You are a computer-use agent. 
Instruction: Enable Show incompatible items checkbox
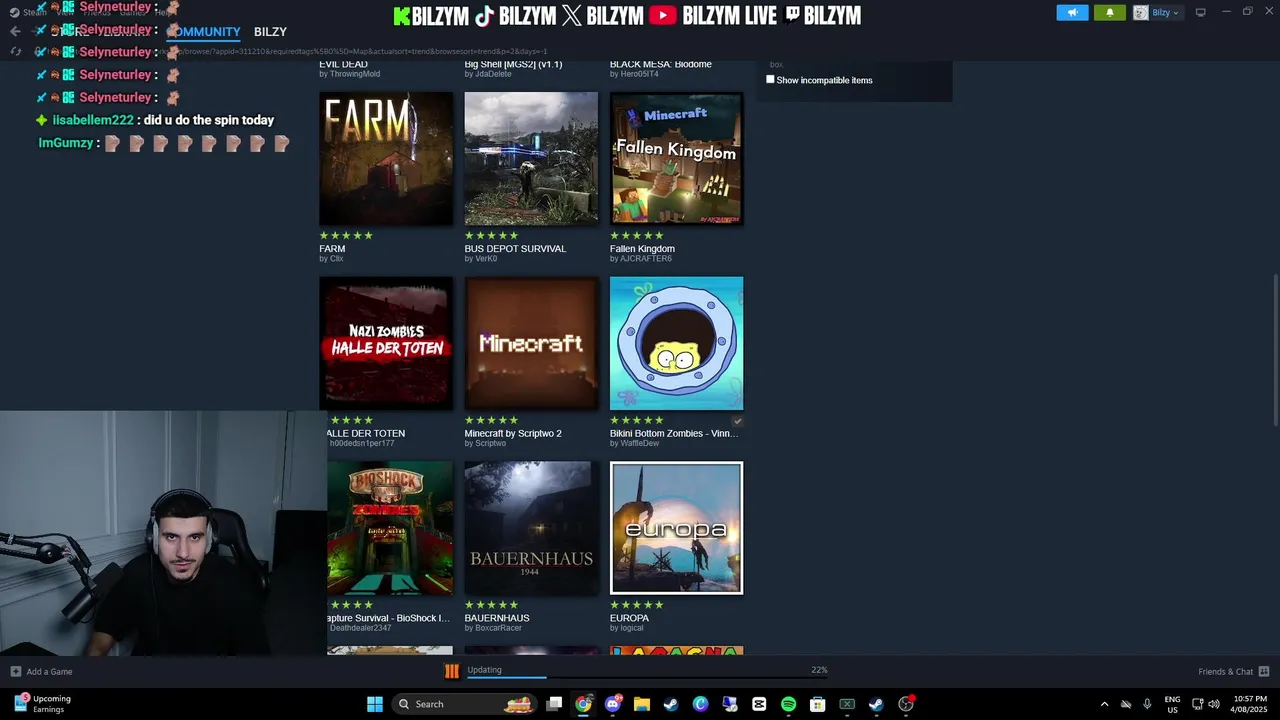pos(770,79)
